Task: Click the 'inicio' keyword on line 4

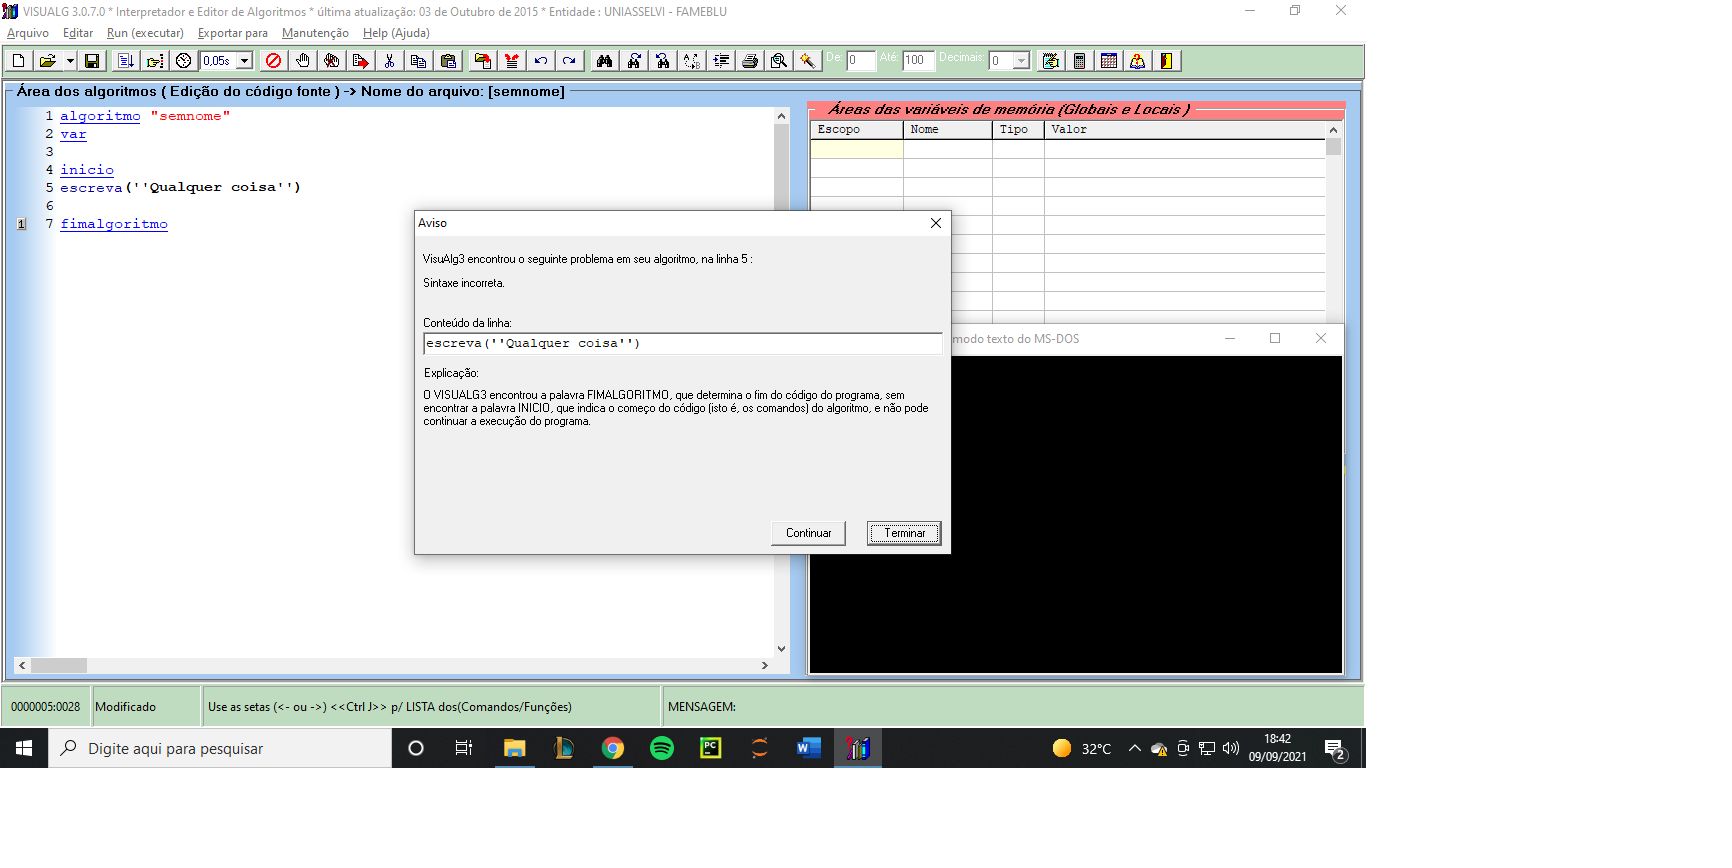Action: click(x=87, y=170)
